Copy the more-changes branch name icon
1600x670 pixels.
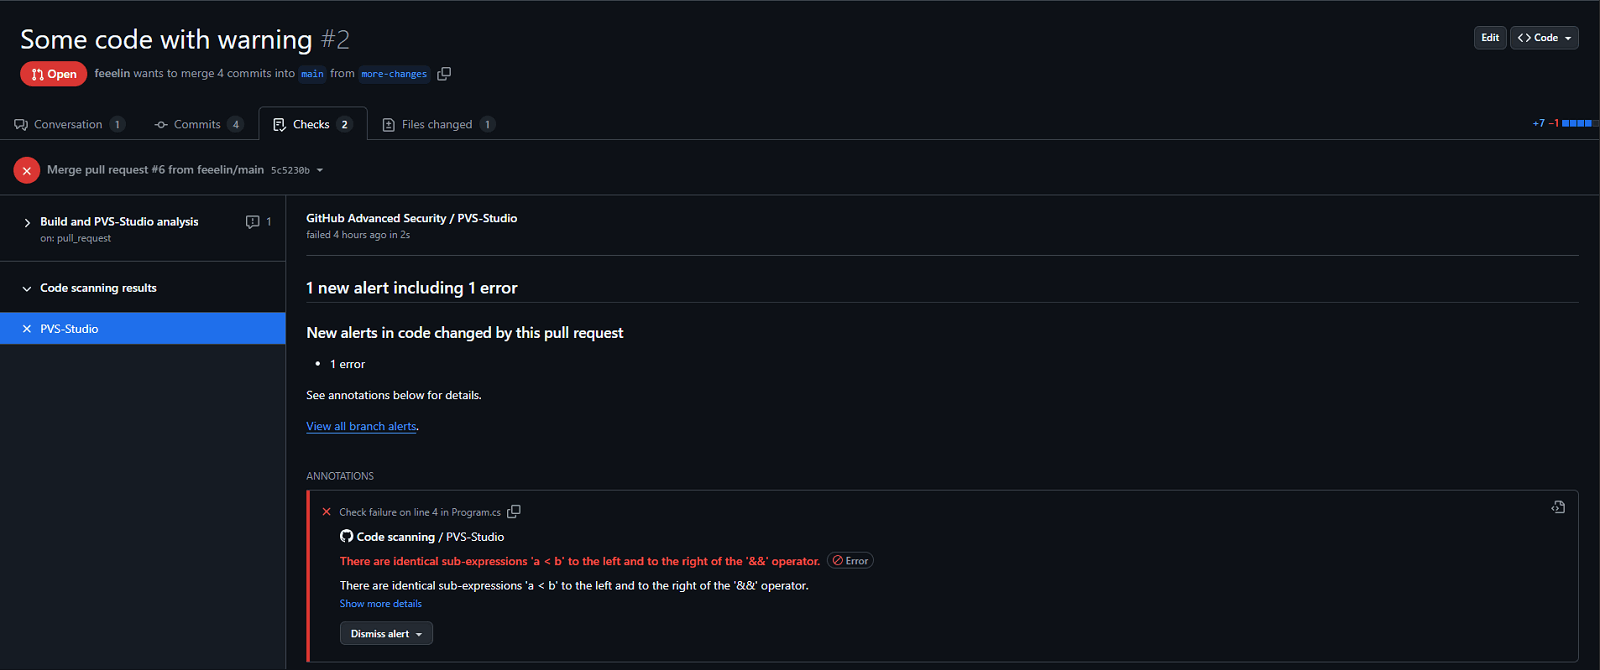click(444, 74)
